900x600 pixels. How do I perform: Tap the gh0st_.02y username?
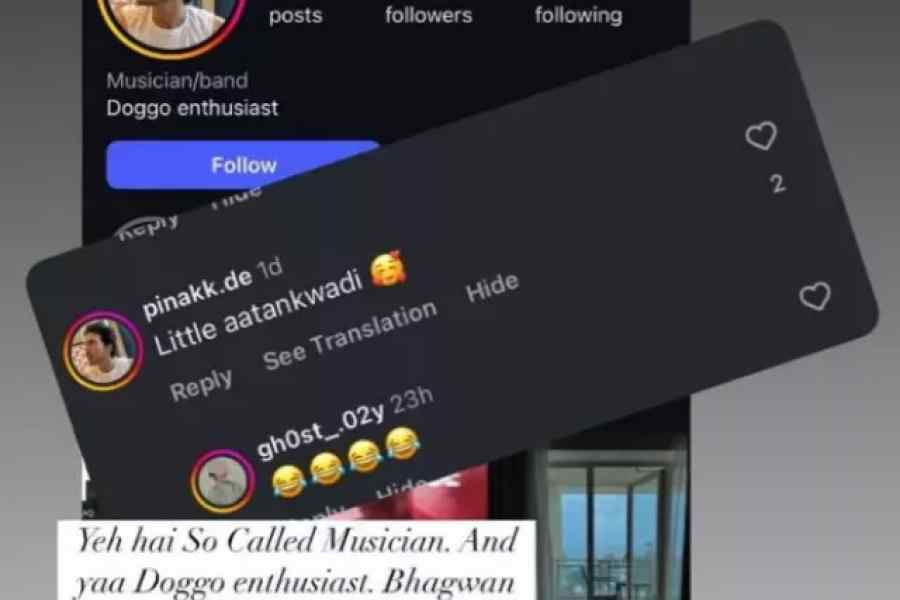tap(320, 432)
